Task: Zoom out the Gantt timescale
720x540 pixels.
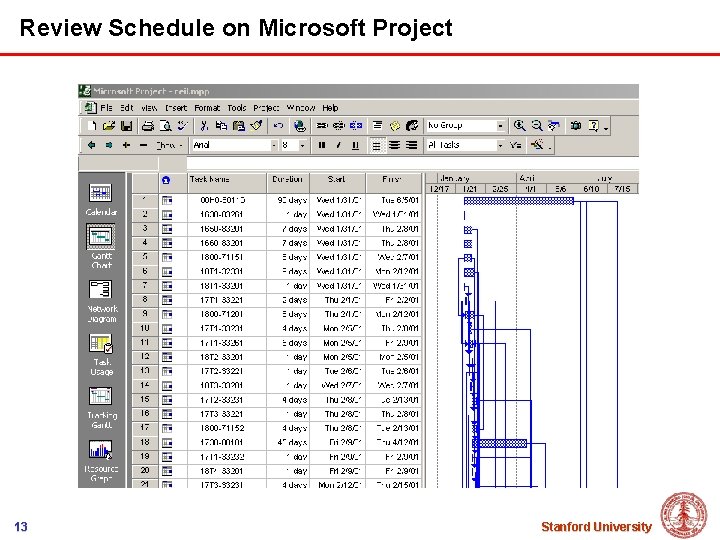Action: [536, 125]
